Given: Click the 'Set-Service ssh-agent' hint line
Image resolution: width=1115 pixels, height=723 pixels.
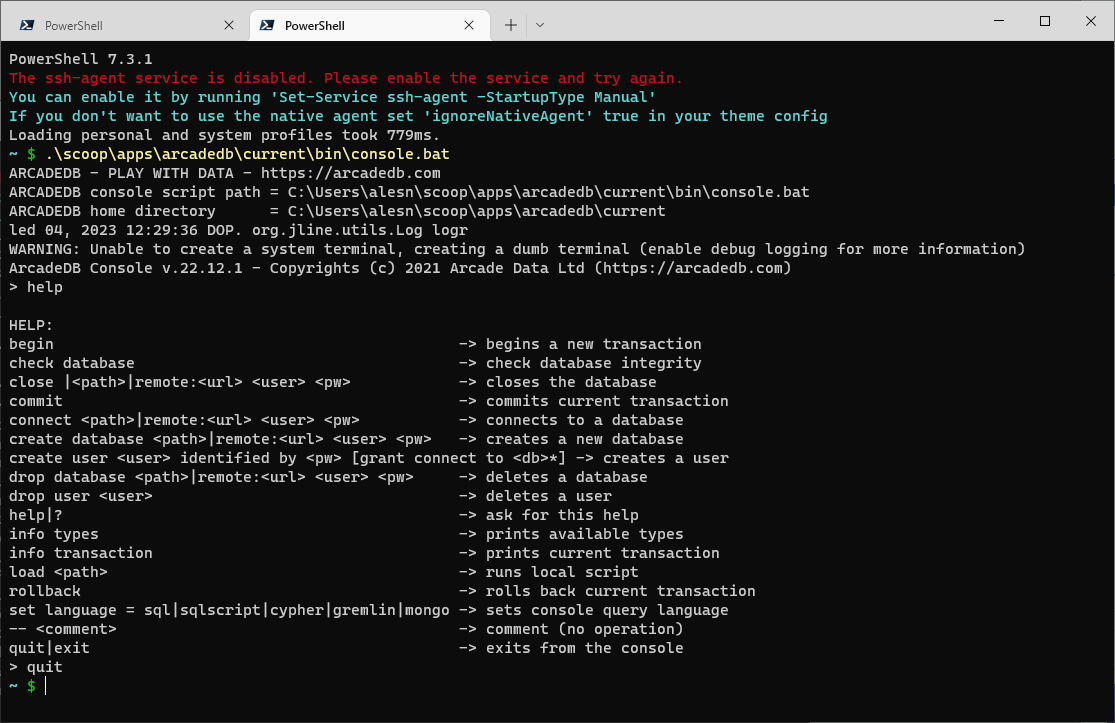Looking at the screenshot, I should click(x=332, y=97).
